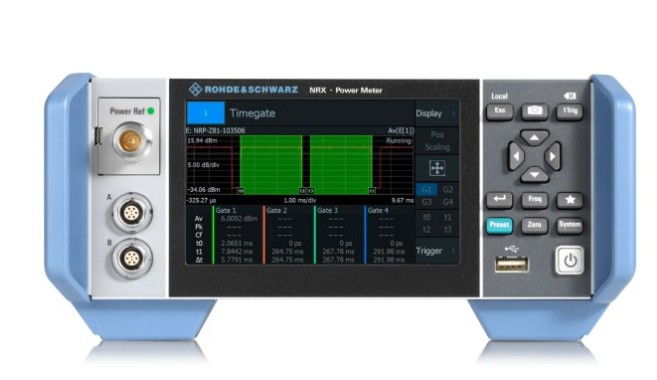Click the power standby button

coord(570,261)
